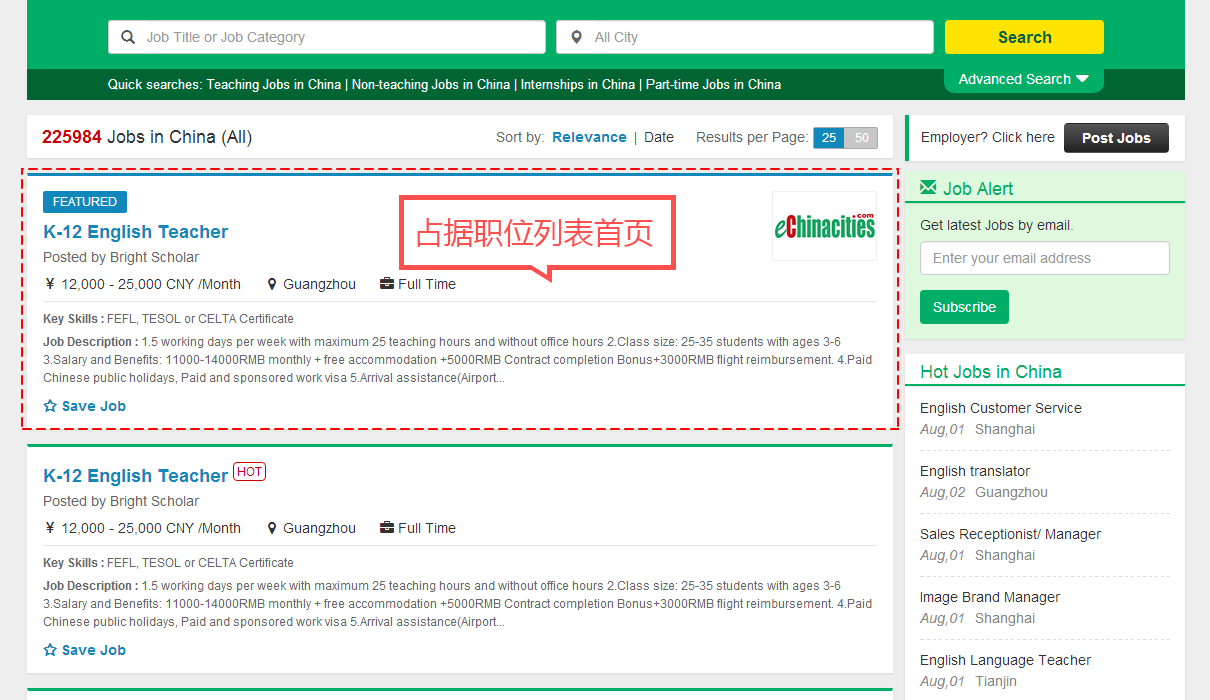Click the red HOT badge icon
The image size is (1210, 700).
tap(249, 472)
